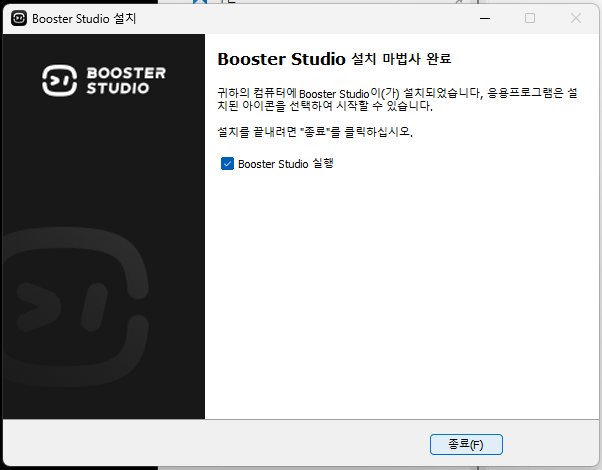Minimize the Booster Studio installer window
Screen dimensions: 602x470
(x=485, y=18)
